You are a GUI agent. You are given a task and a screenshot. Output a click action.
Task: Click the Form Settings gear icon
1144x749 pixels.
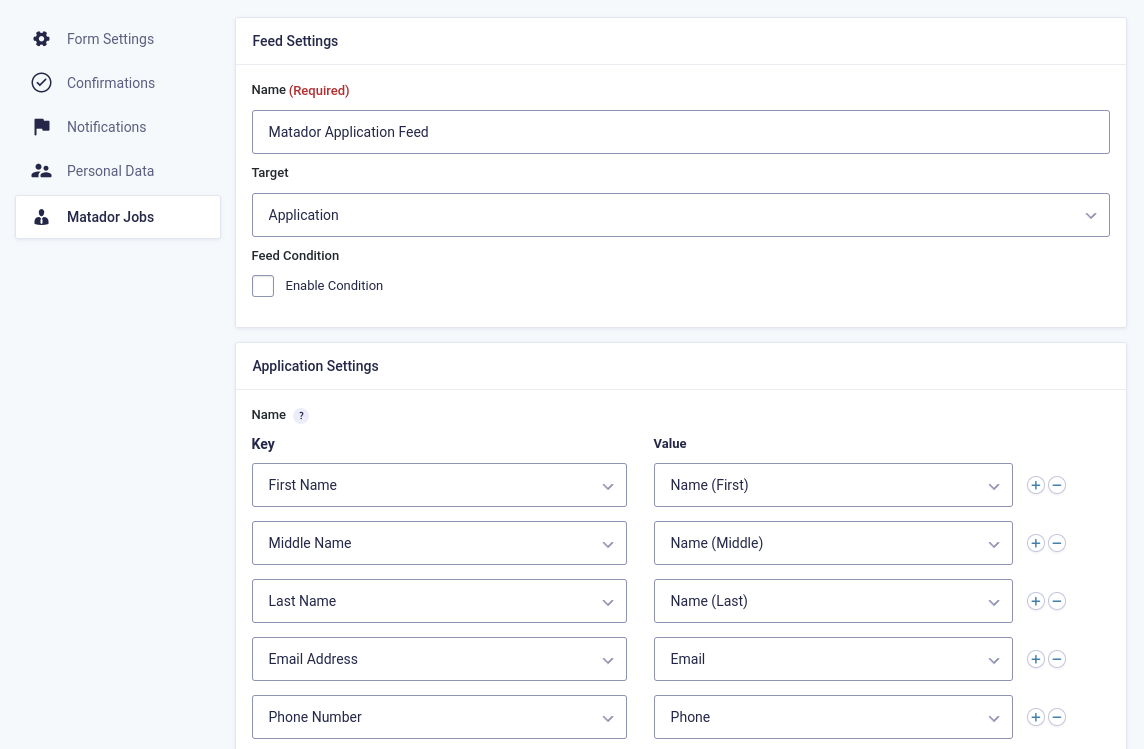(x=42, y=39)
